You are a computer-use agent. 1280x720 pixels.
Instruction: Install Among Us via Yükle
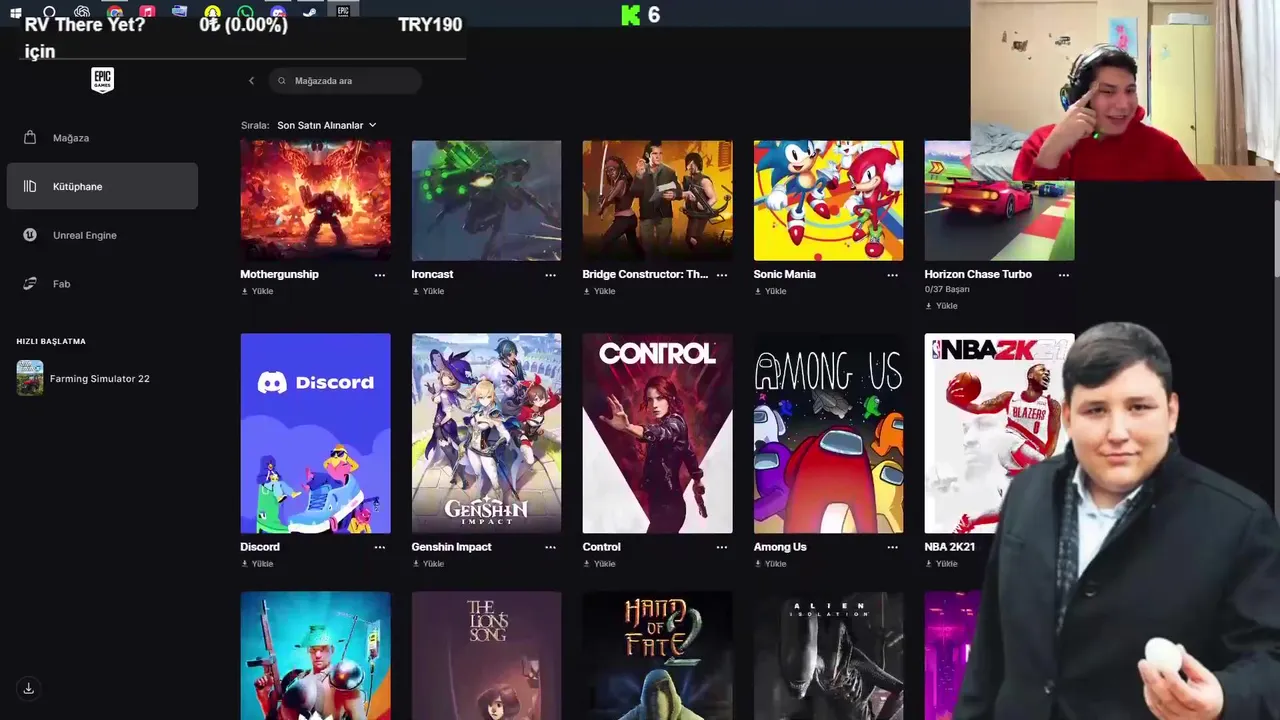pyautogui.click(x=770, y=564)
